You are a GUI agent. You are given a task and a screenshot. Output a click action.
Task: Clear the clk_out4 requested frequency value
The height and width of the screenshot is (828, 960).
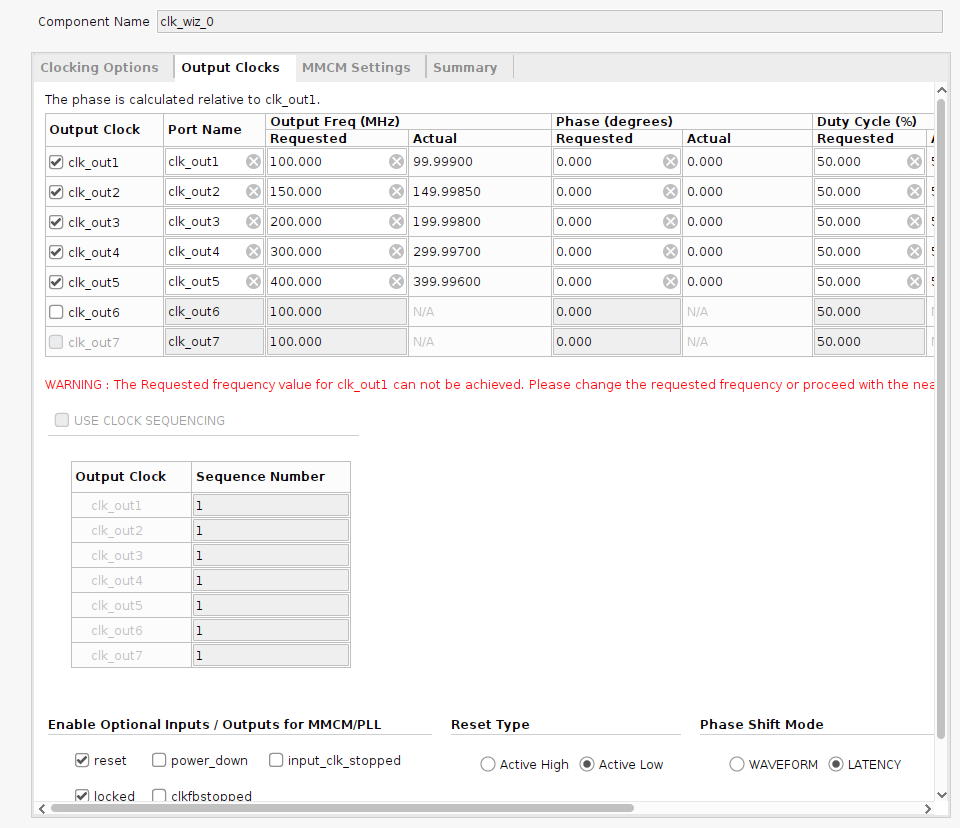pyautogui.click(x=396, y=251)
